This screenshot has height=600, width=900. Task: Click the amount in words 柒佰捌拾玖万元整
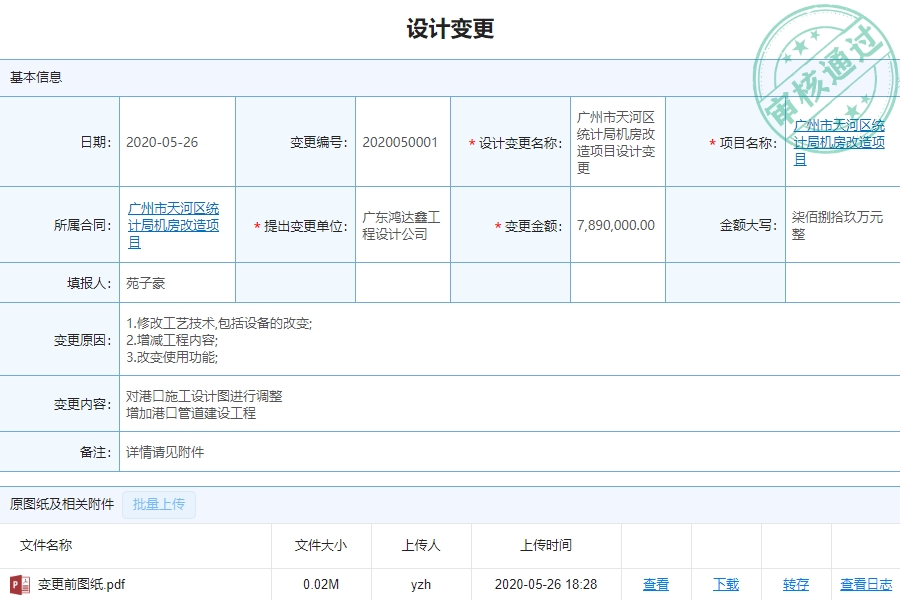837,225
